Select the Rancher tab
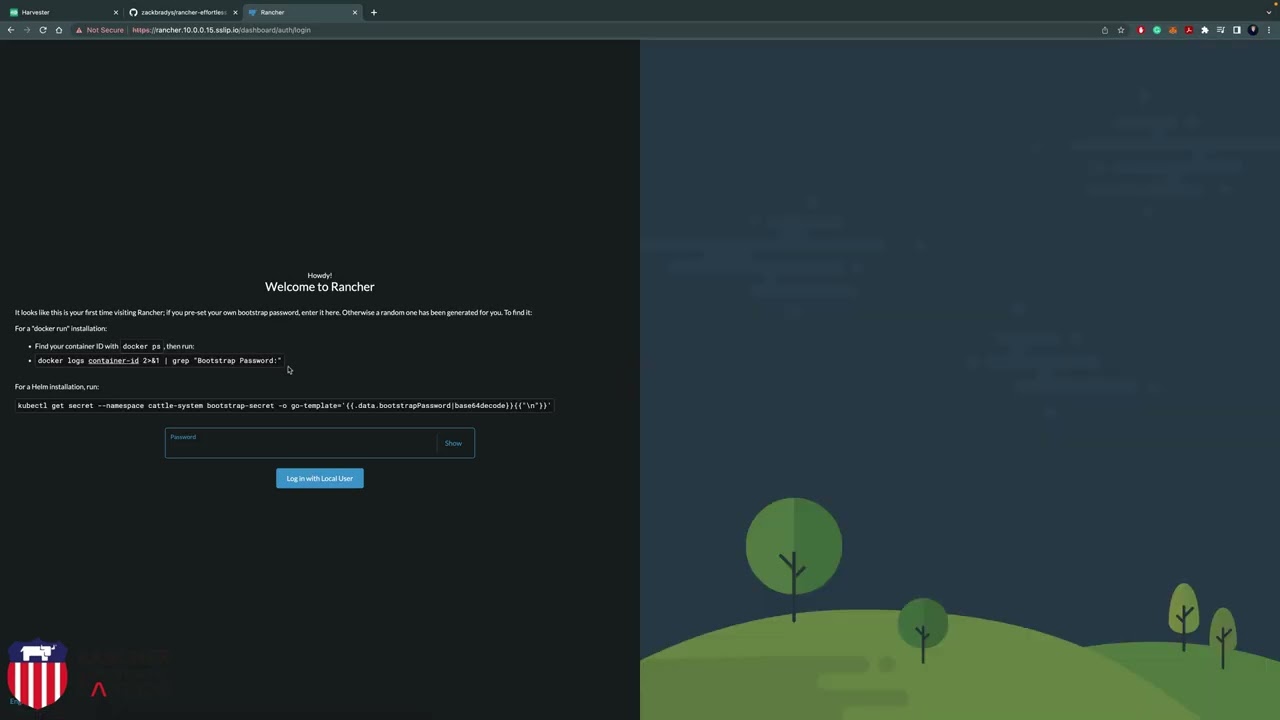The height and width of the screenshot is (720, 1280). click(302, 13)
